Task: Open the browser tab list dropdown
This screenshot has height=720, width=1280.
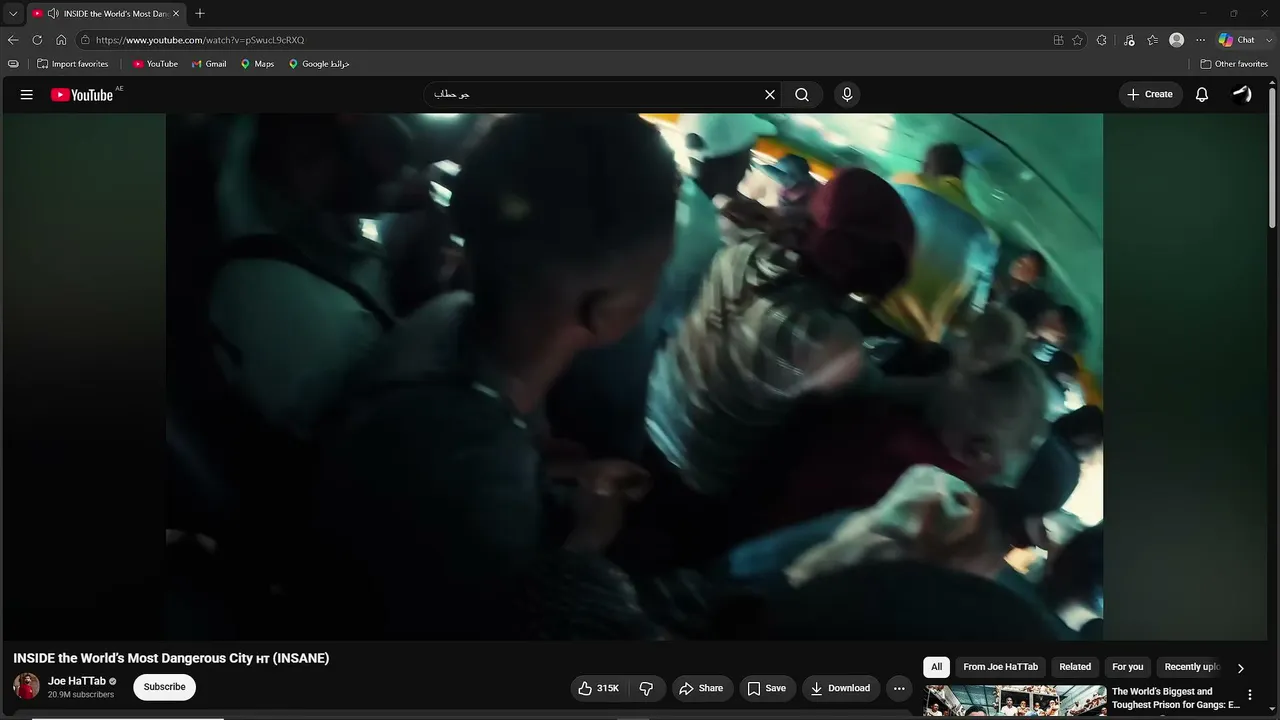Action: 13,13
